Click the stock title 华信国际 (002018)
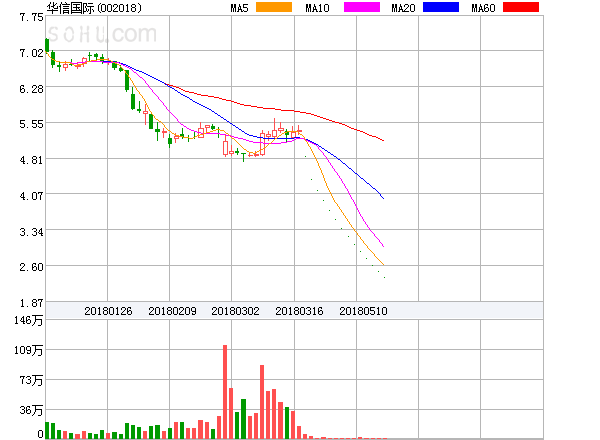 pyautogui.click(x=94, y=8)
